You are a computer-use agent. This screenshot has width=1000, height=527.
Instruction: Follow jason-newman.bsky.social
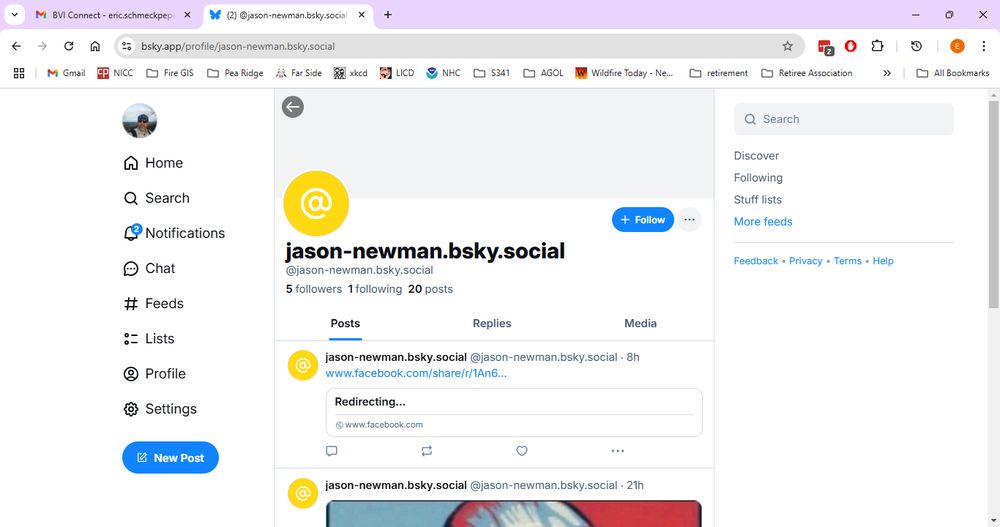click(643, 219)
